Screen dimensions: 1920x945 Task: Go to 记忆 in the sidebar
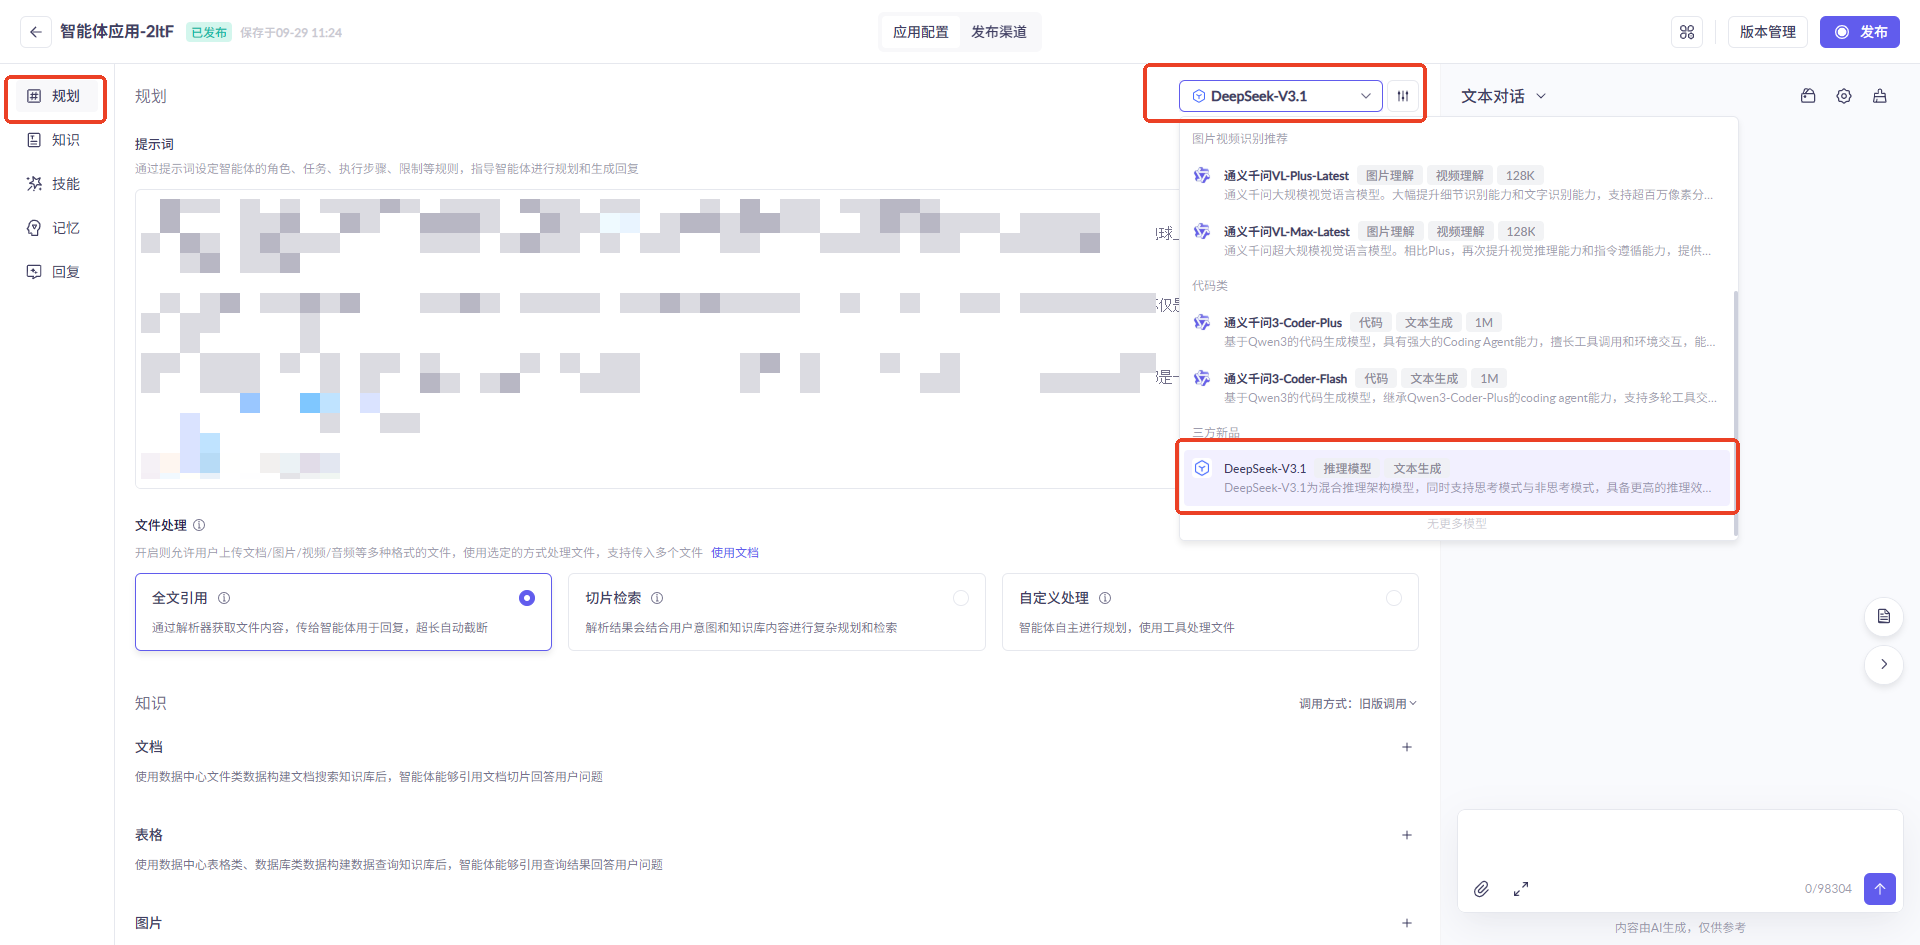56,228
